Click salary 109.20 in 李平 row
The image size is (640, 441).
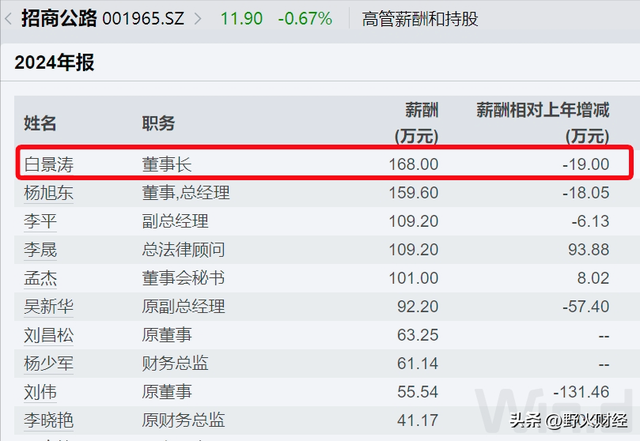(413, 221)
